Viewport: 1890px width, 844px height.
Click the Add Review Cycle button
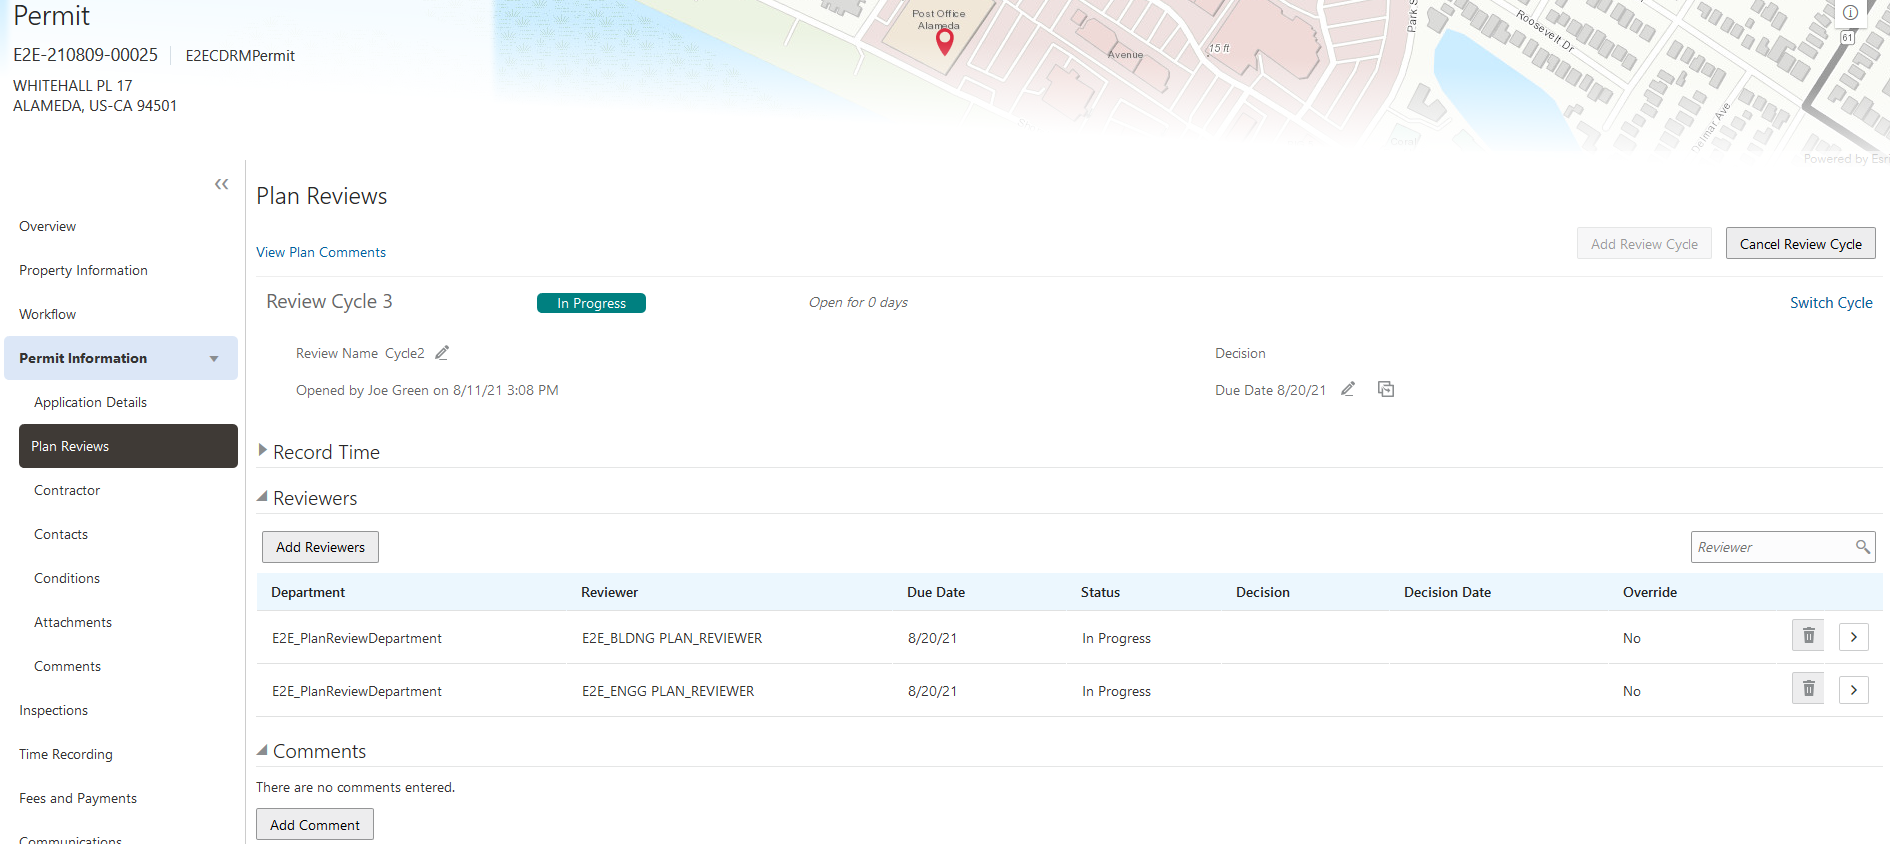[1644, 244]
